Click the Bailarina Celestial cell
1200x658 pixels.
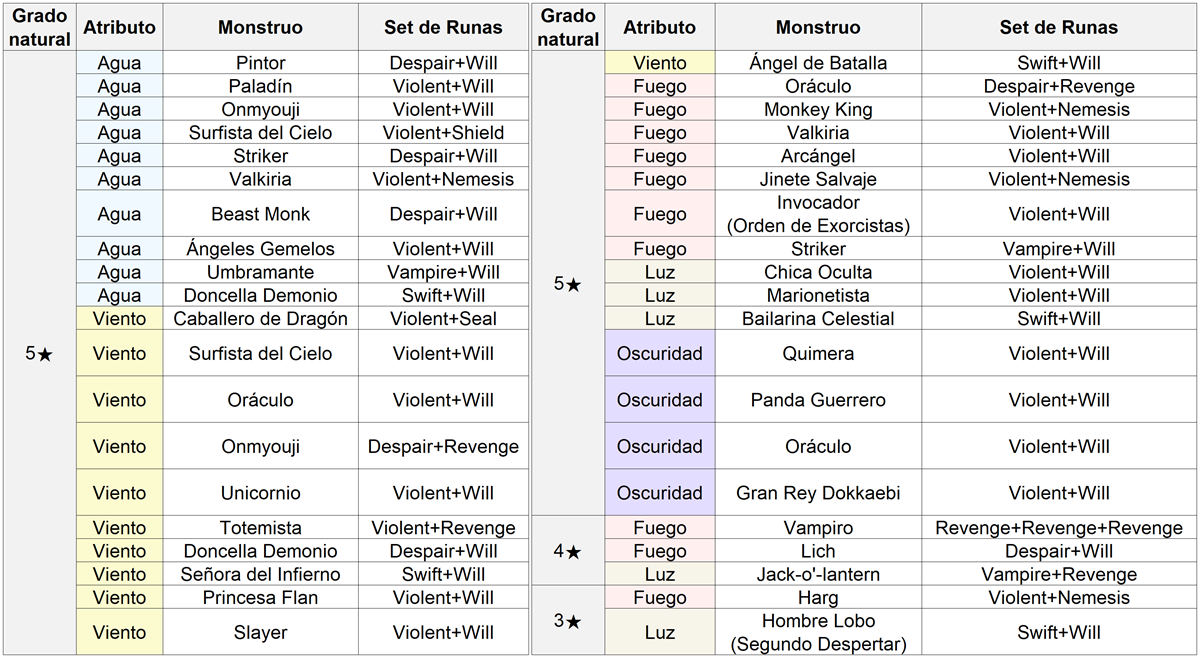[818, 319]
